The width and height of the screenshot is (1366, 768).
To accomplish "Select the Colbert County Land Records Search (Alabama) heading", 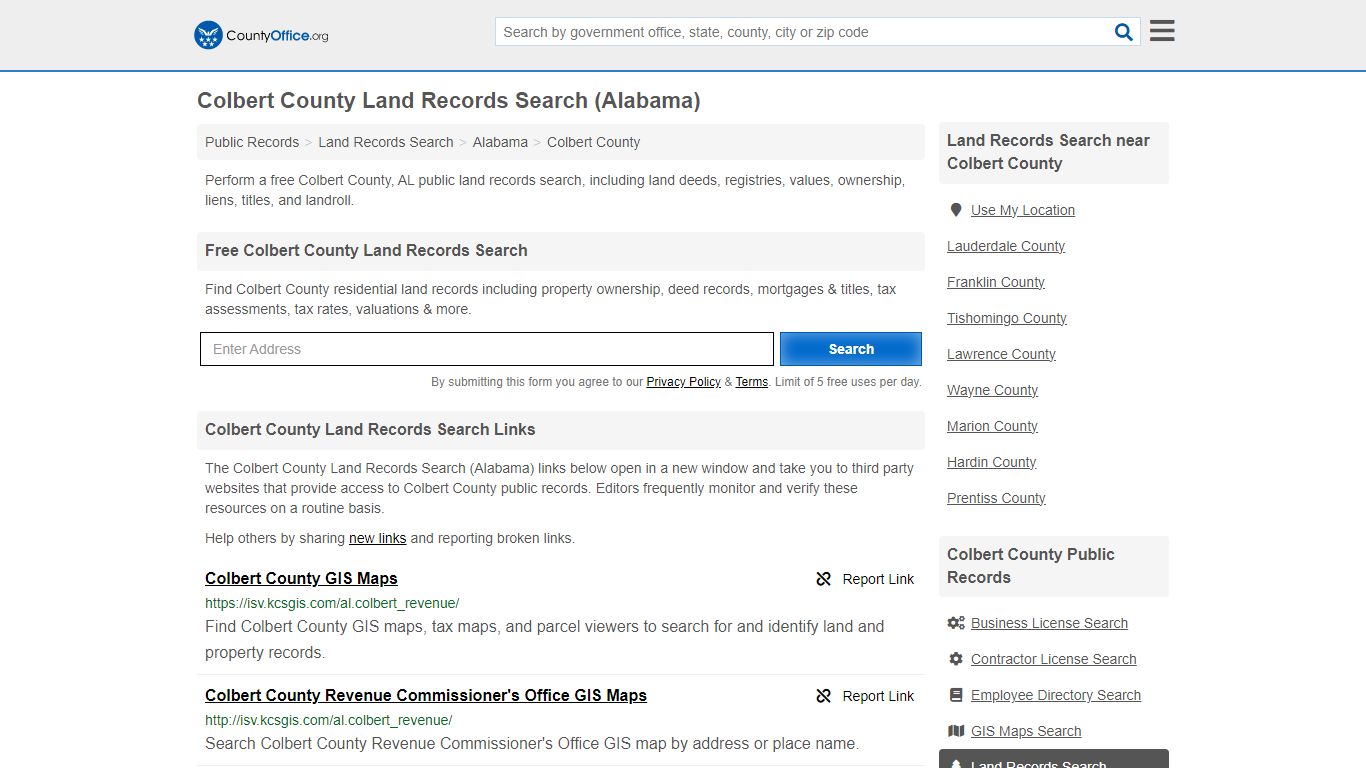I will 449,100.
